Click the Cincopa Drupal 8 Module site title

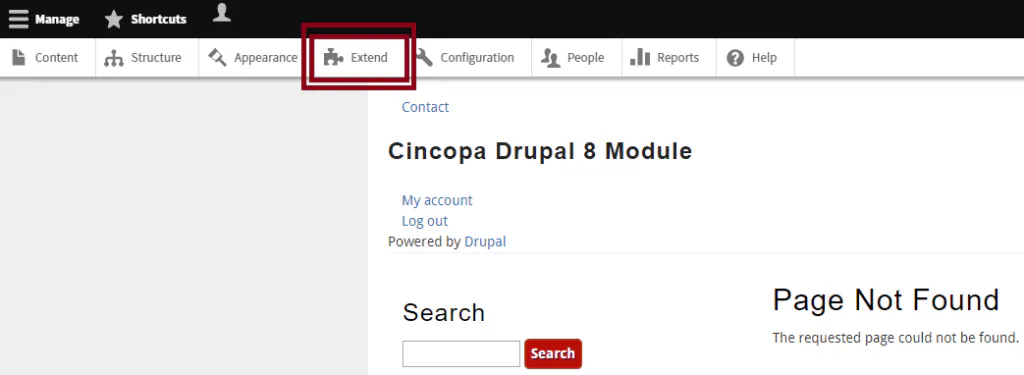[540, 152]
